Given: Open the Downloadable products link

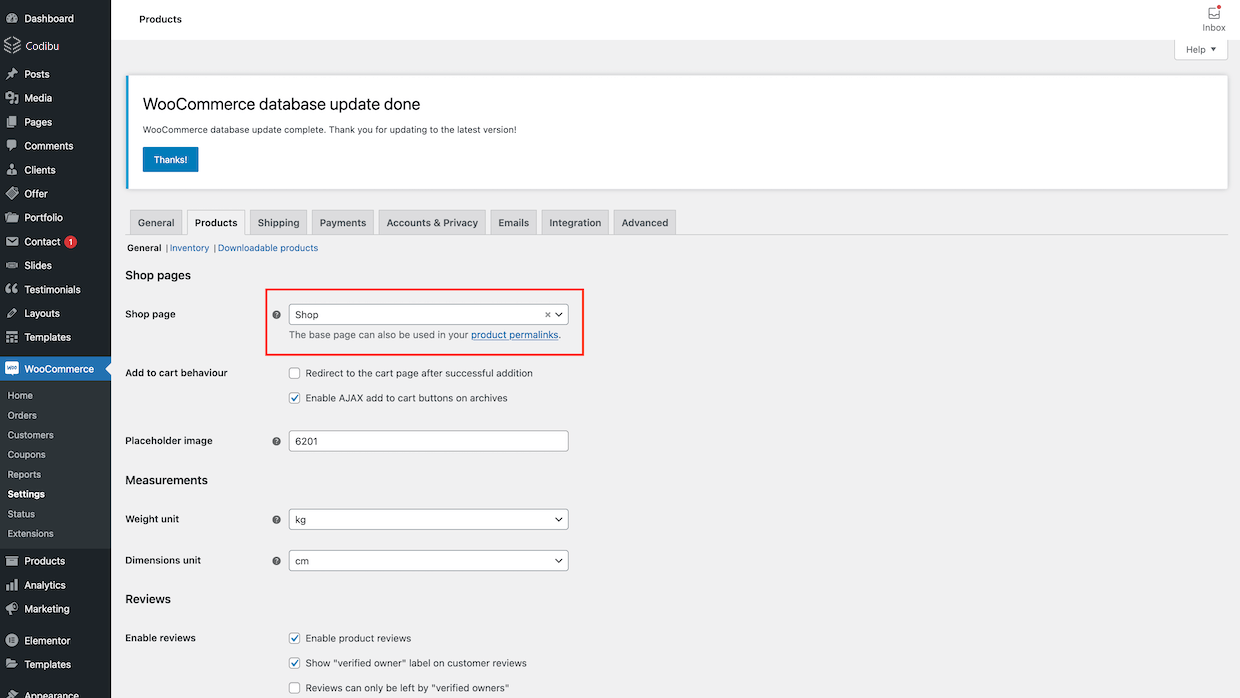Looking at the screenshot, I should pyautogui.click(x=268, y=248).
